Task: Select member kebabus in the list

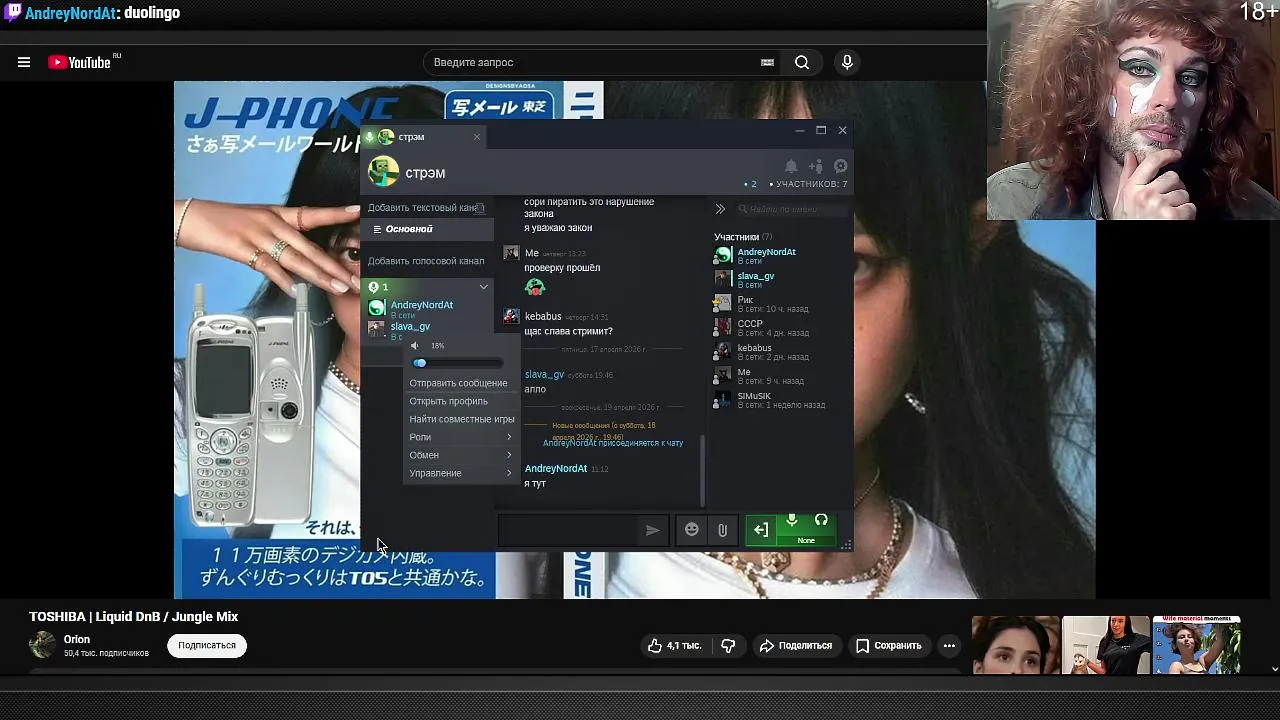Action: click(x=754, y=348)
